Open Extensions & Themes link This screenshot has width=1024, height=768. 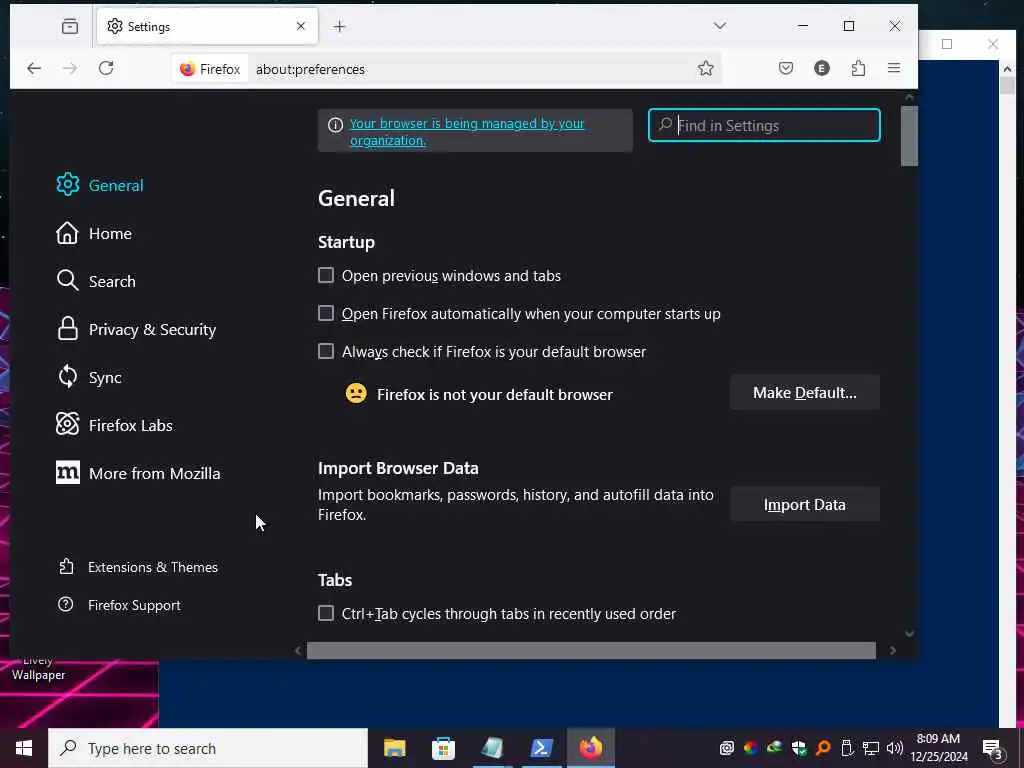pos(138,568)
